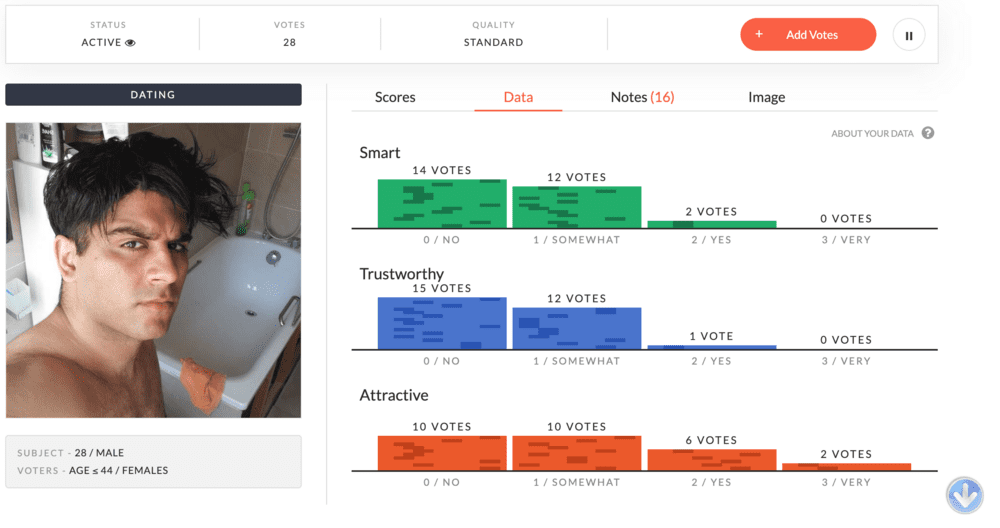Click the profile photo thumbnail
1000x528 pixels.
[x=153, y=270]
